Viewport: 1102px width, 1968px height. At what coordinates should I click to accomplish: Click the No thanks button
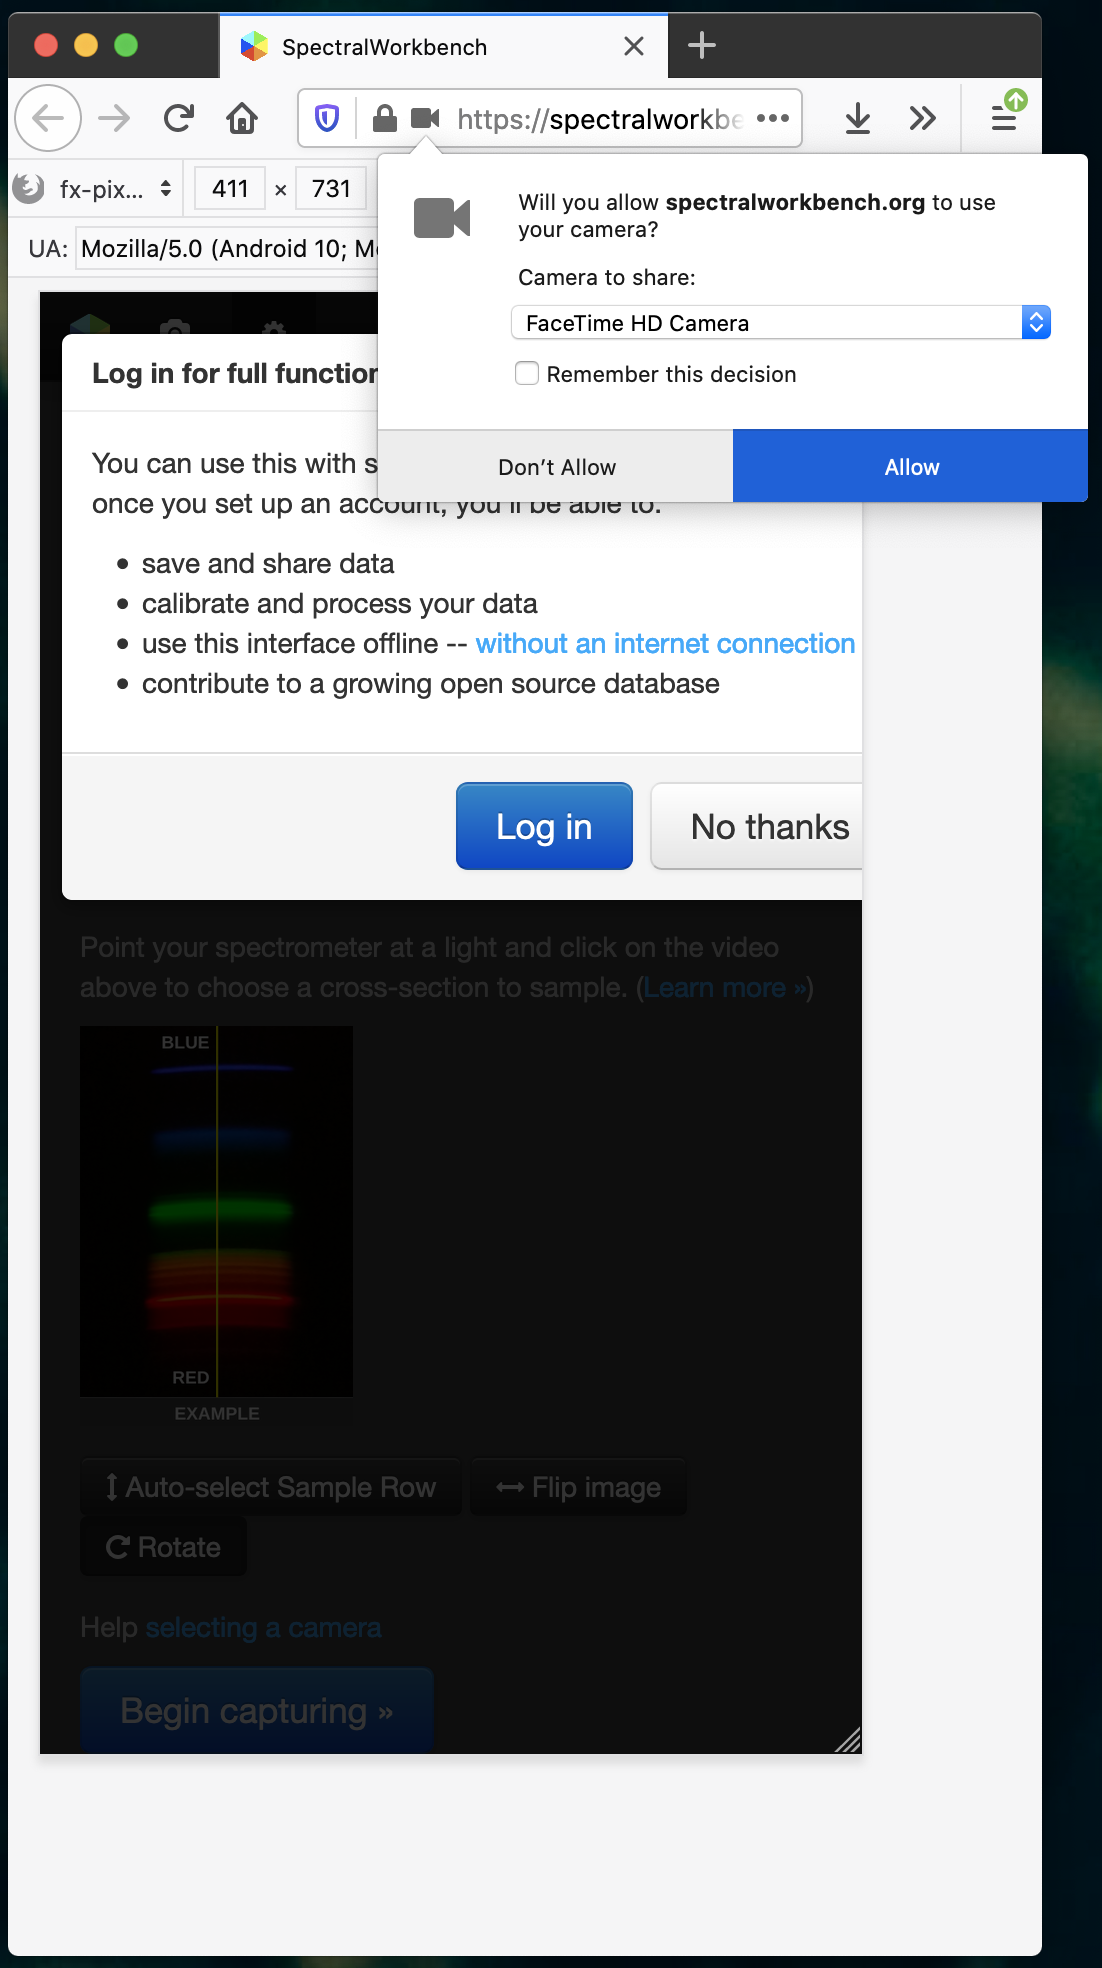(x=757, y=826)
